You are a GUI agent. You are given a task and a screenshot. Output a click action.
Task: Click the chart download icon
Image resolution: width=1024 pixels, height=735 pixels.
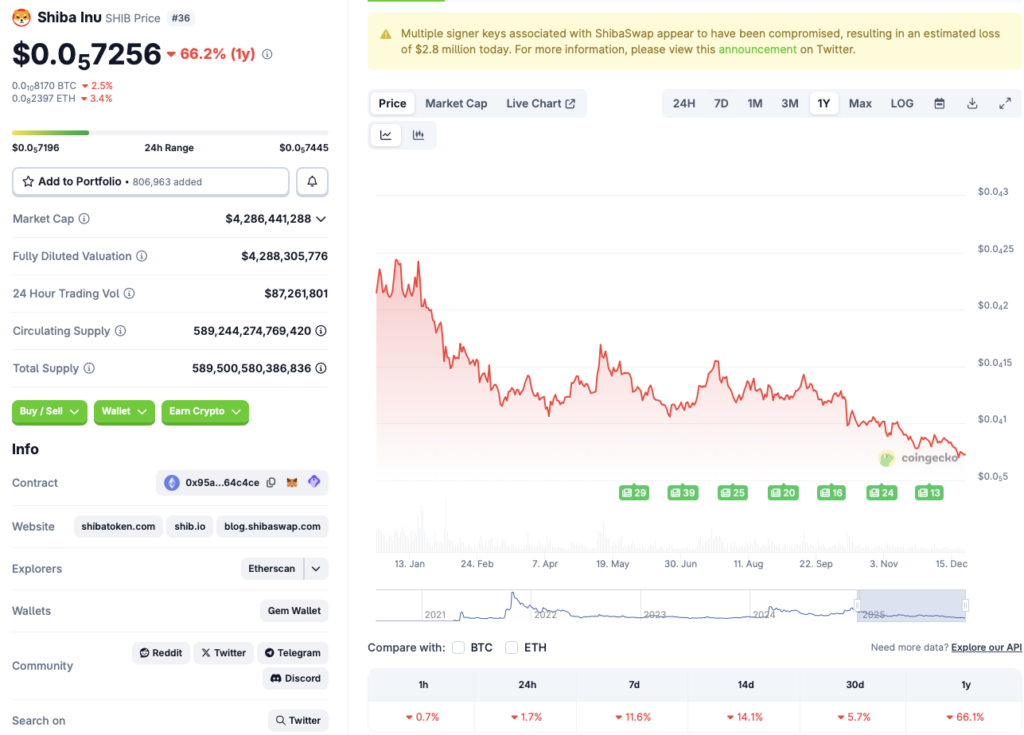971,103
